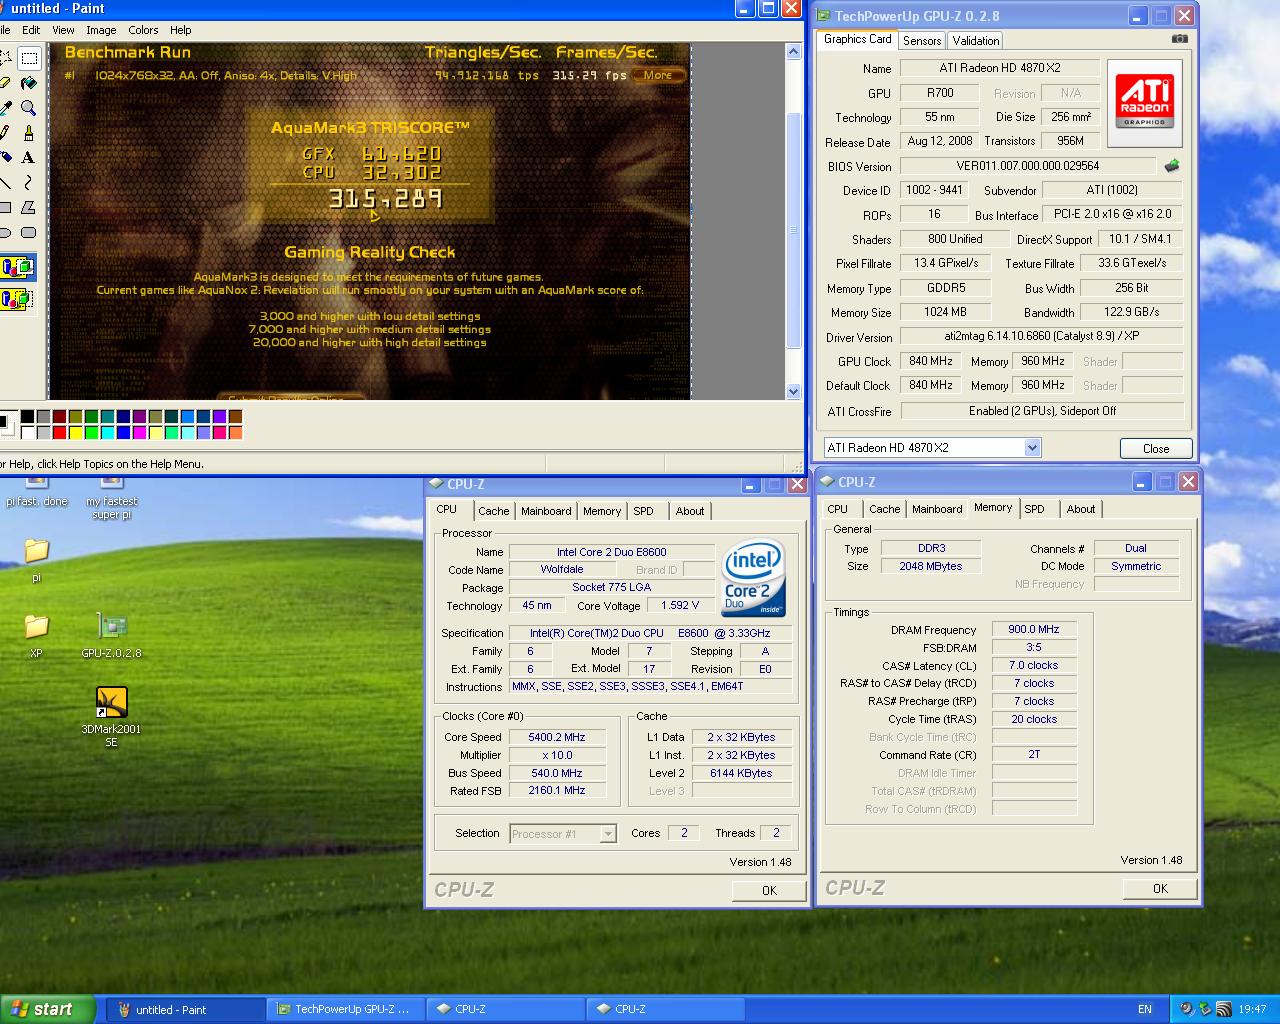Viewport: 1280px width, 1024px height.
Task: Select the rectangular Select tool in Paint
Action: (x=29, y=58)
